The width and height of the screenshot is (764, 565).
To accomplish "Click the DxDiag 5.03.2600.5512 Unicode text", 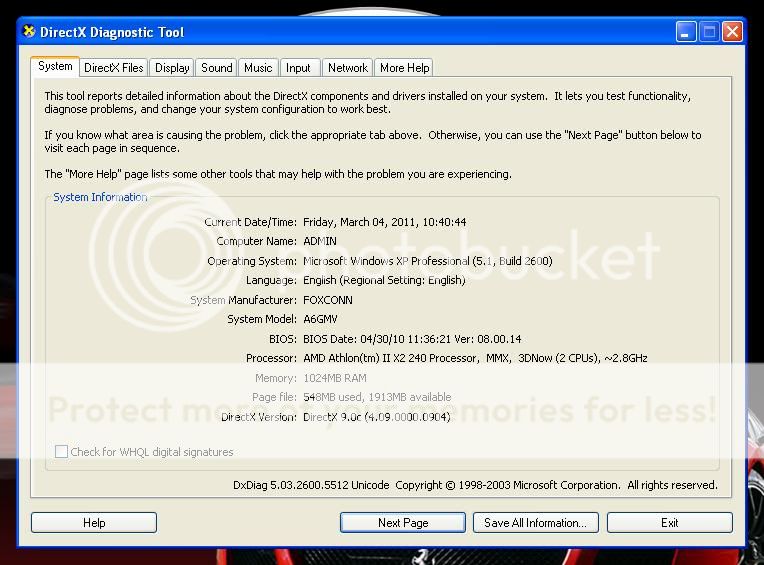I will point(311,485).
